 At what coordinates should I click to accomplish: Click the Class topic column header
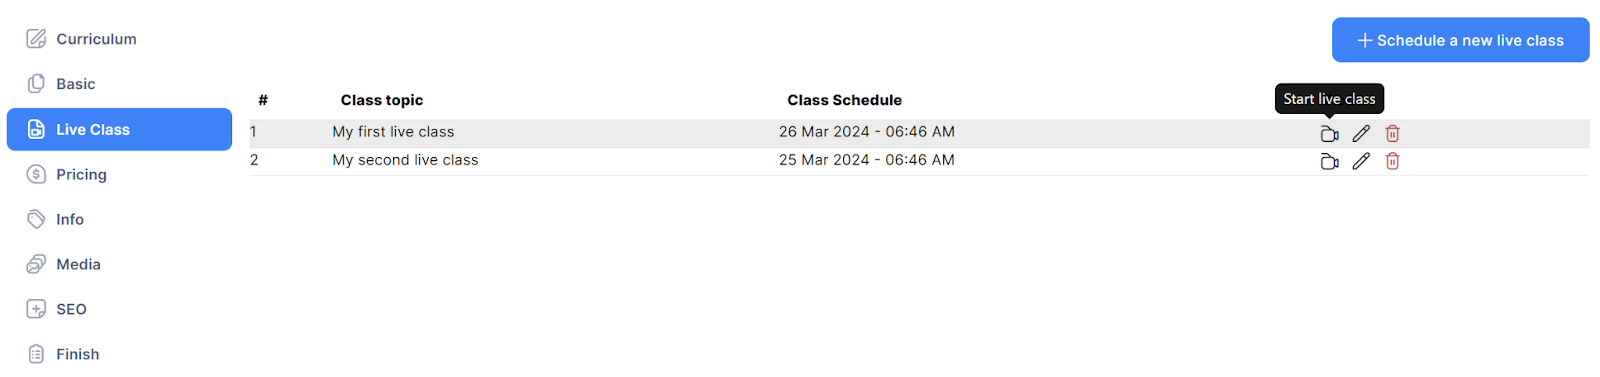click(x=382, y=100)
